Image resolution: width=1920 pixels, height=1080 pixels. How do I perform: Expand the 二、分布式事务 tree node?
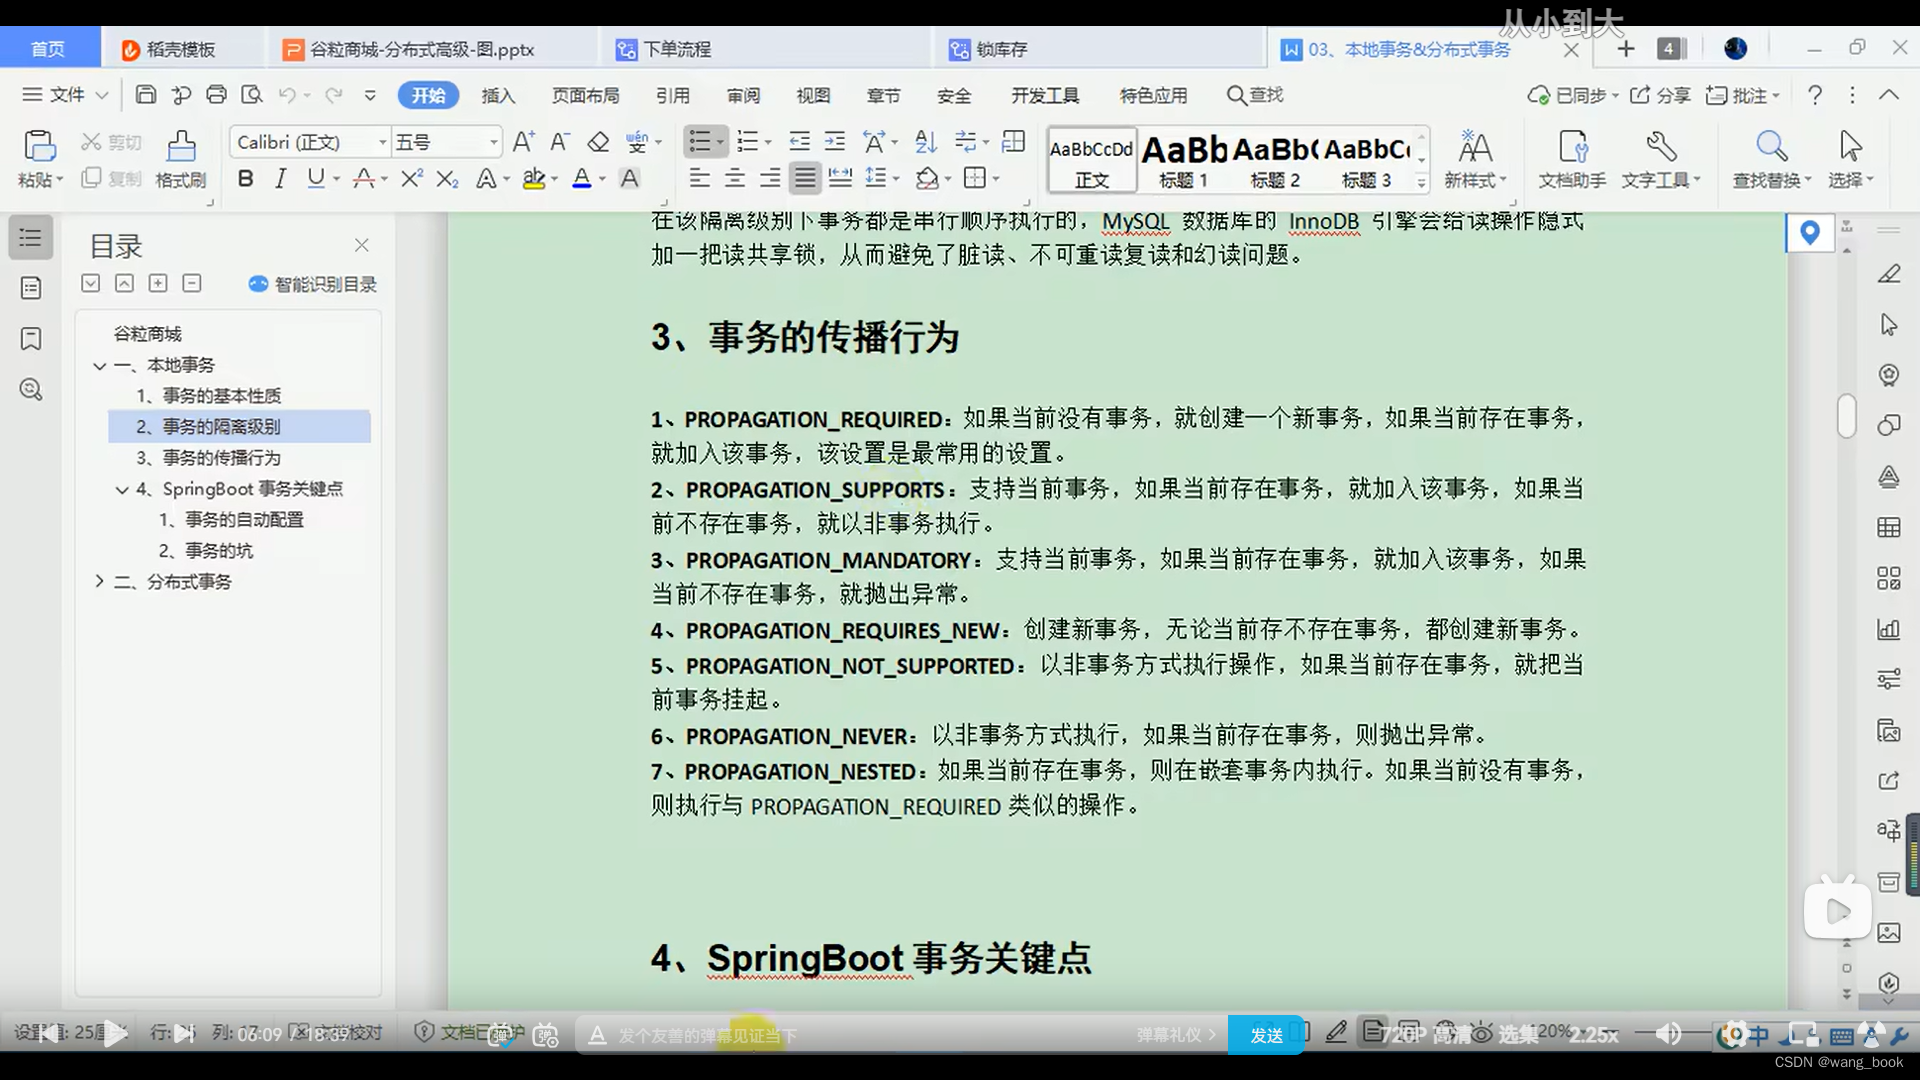99,581
